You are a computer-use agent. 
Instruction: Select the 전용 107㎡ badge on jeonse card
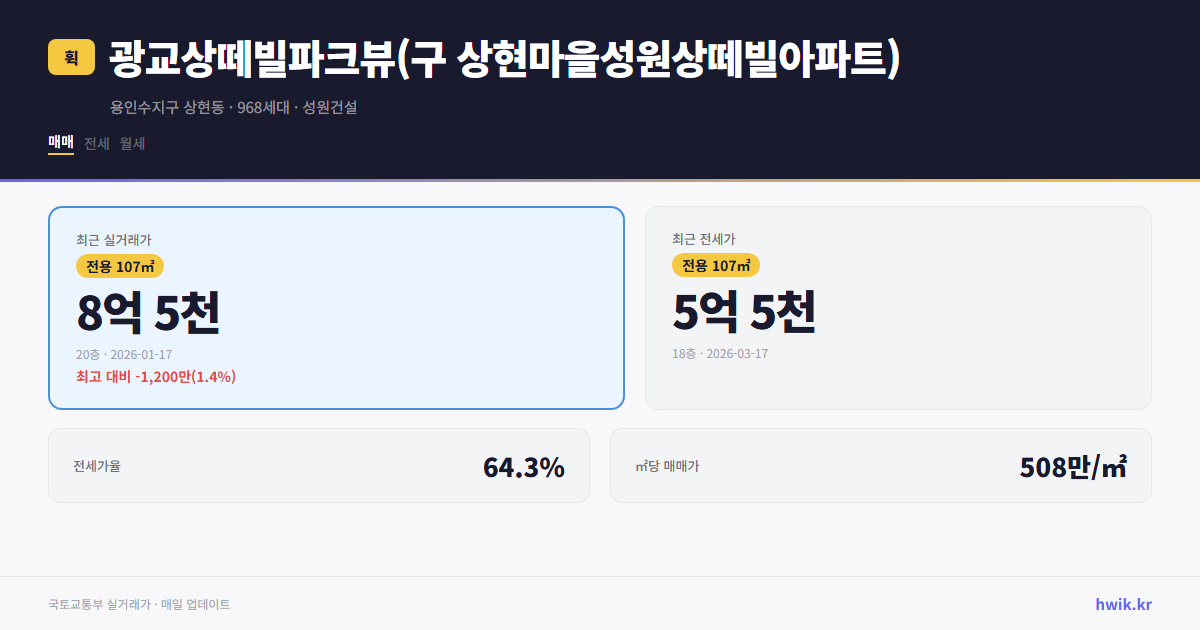click(x=716, y=265)
